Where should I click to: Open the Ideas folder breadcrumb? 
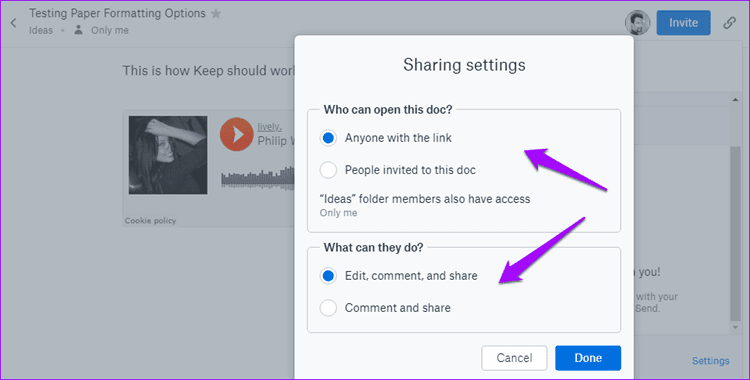[41, 30]
